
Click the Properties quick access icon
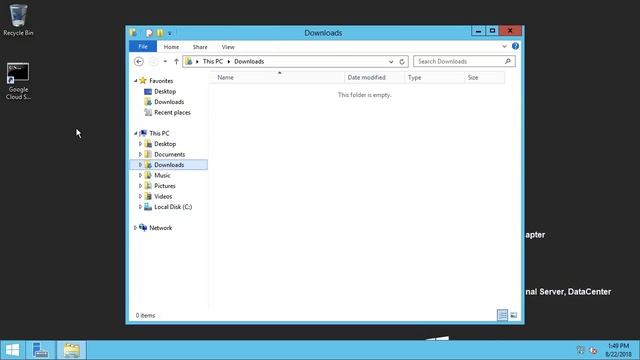[x=149, y=33]
